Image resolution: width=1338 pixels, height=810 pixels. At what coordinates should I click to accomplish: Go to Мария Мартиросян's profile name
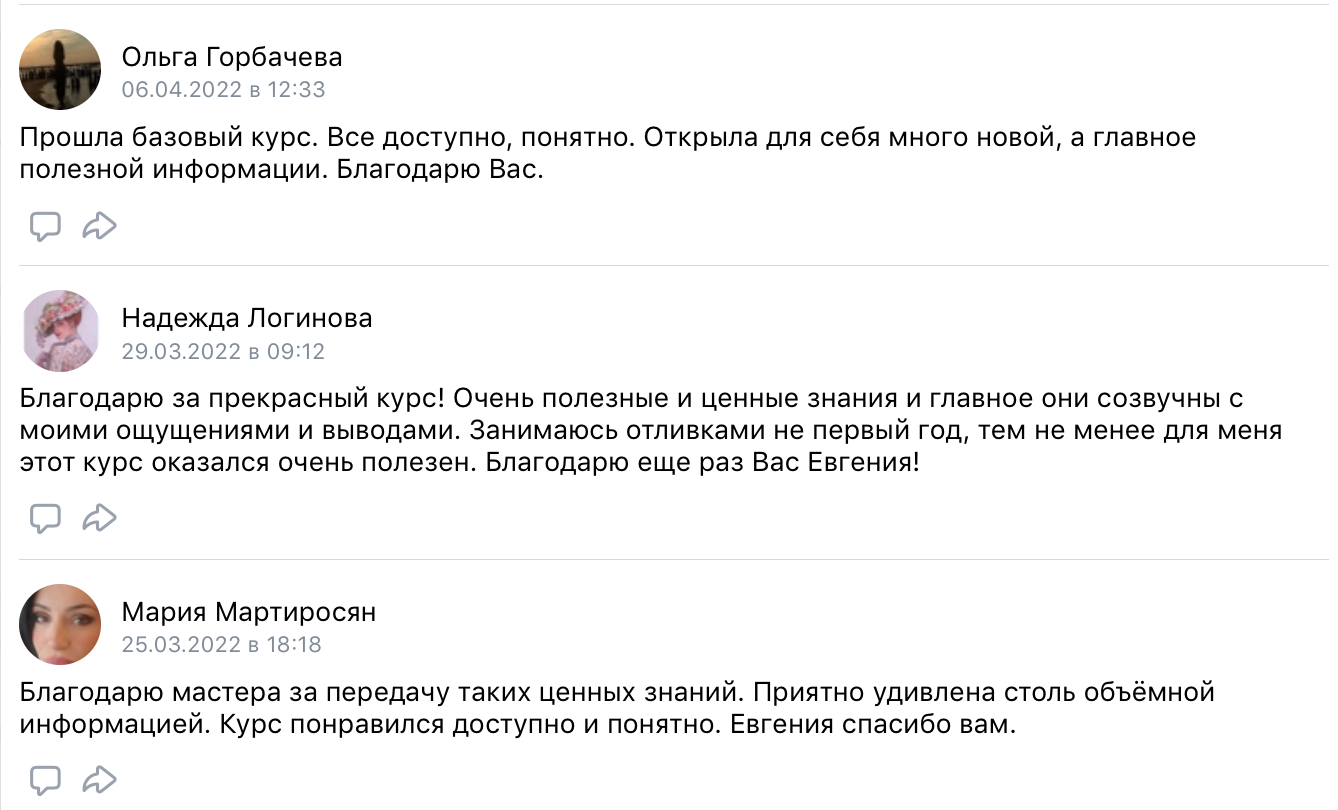(x=249, y=612)
